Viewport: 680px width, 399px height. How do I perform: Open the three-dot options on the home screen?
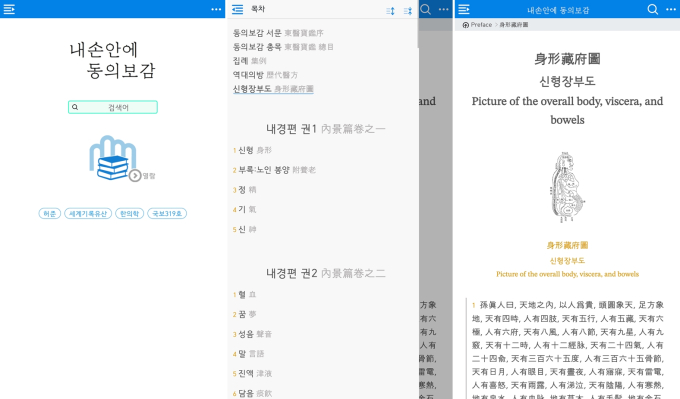point(216,9)
